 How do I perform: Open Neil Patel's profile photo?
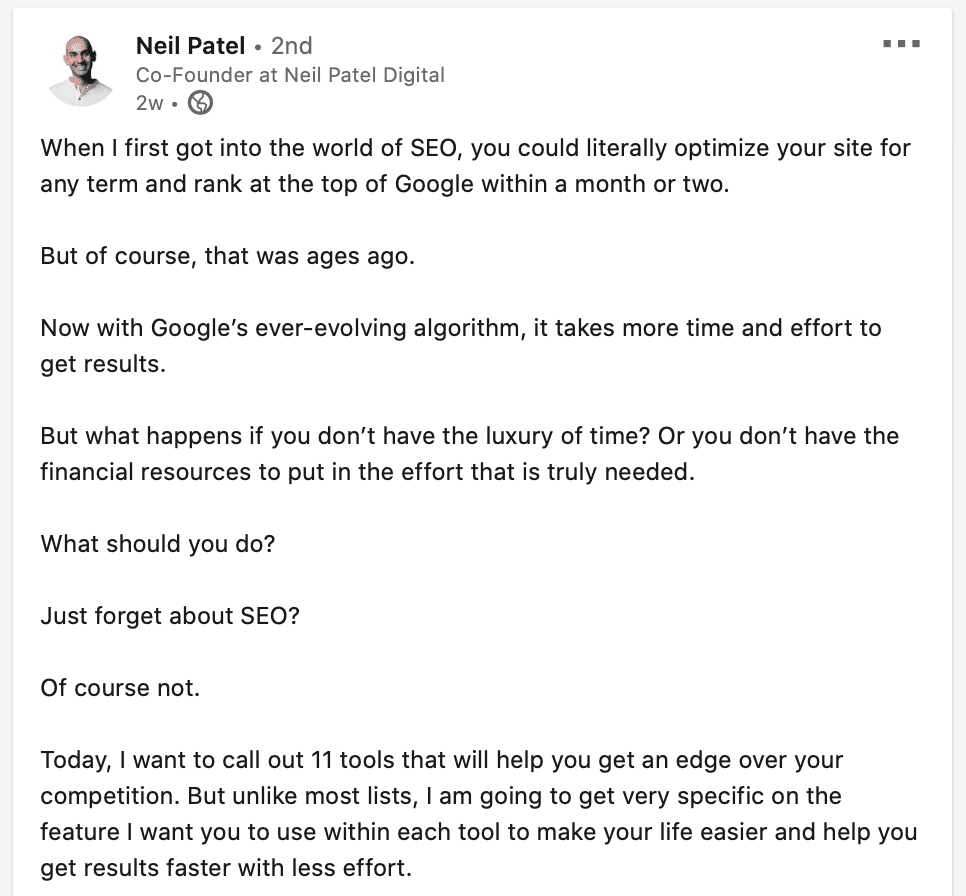[81, 71]
